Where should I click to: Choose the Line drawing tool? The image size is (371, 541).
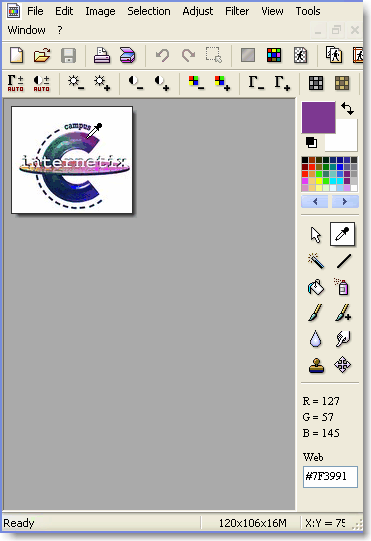pyautogui.click(x=343, y=261)
